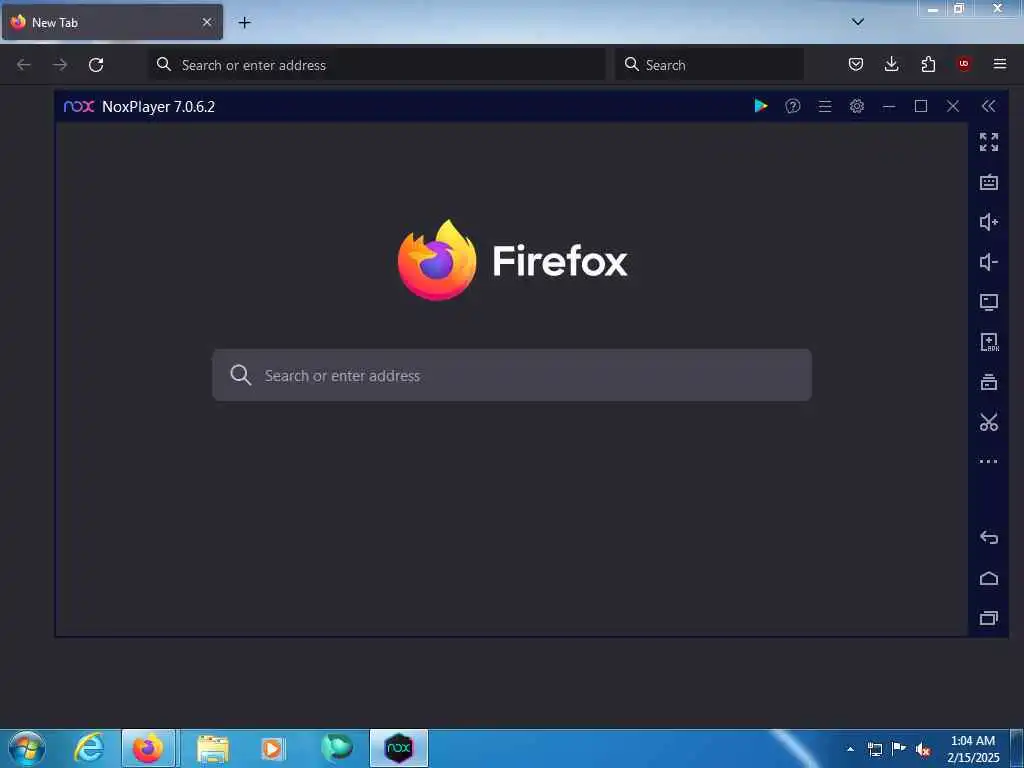The height and width of the screenshot is (768, 1024).
Task: Go back in Firefox browser
Action: (24, 65)
